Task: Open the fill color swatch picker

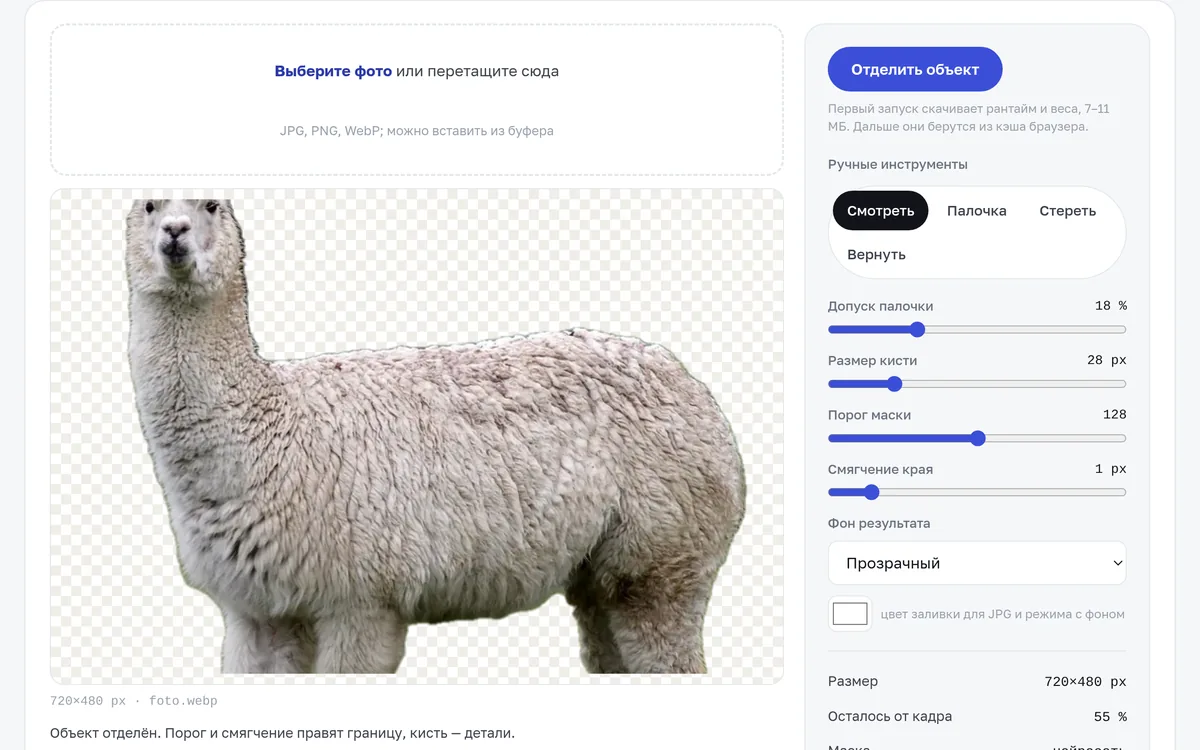Action: click(x=850, y=614)
